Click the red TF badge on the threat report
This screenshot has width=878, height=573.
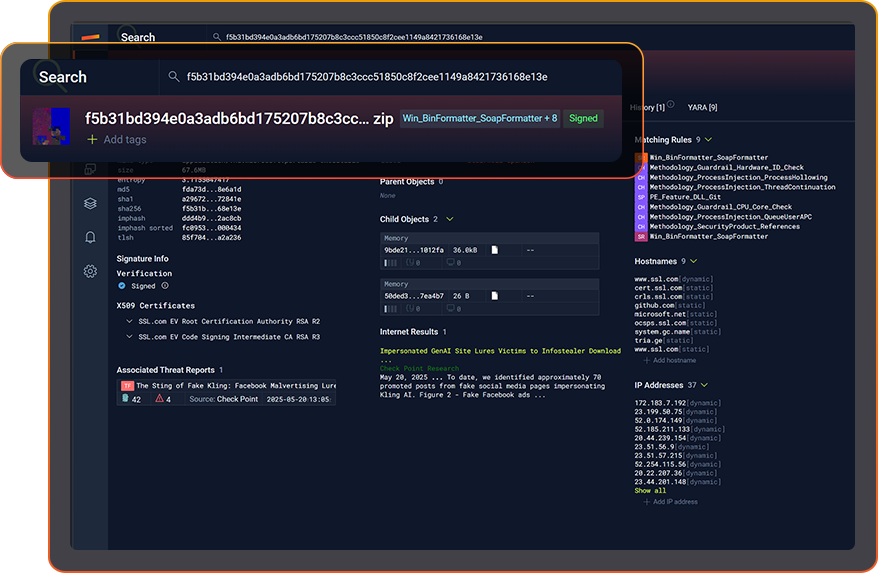pyautogui.click(x=127, y=385)
